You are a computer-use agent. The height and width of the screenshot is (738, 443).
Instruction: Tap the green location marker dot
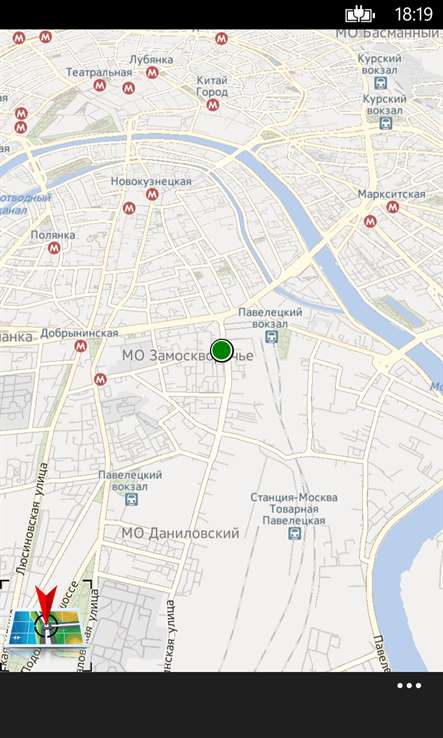222,351
